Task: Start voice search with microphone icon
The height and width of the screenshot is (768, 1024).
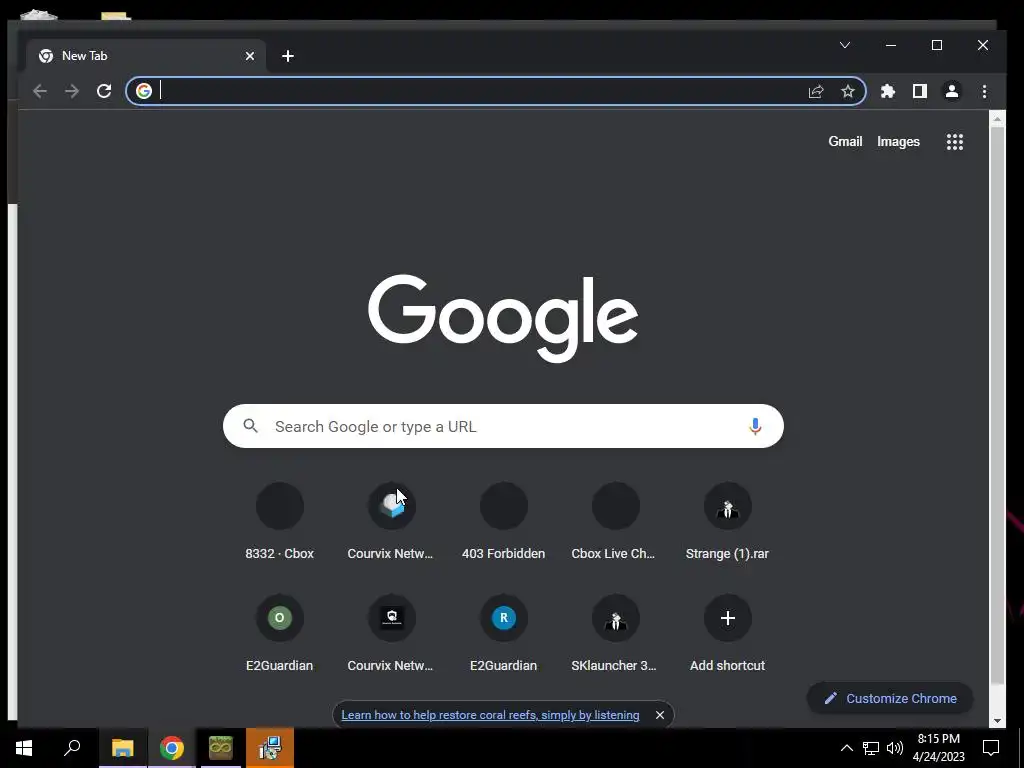Action: [x=755, y=426]
